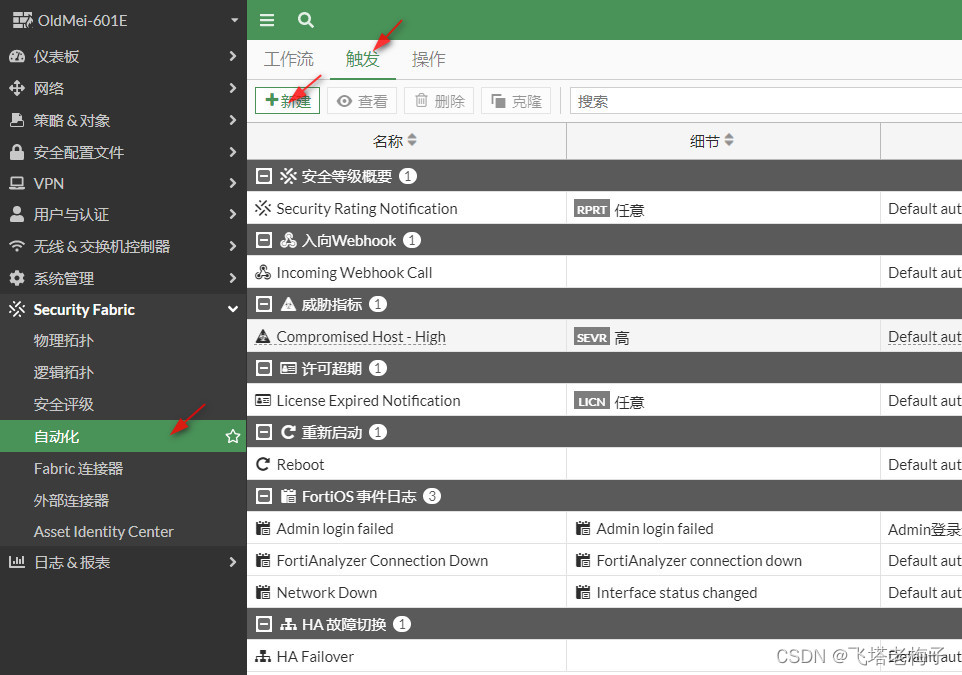Open 安全评级 in sidebar
The width and height of the screenshot is (962, 675).
64,404
